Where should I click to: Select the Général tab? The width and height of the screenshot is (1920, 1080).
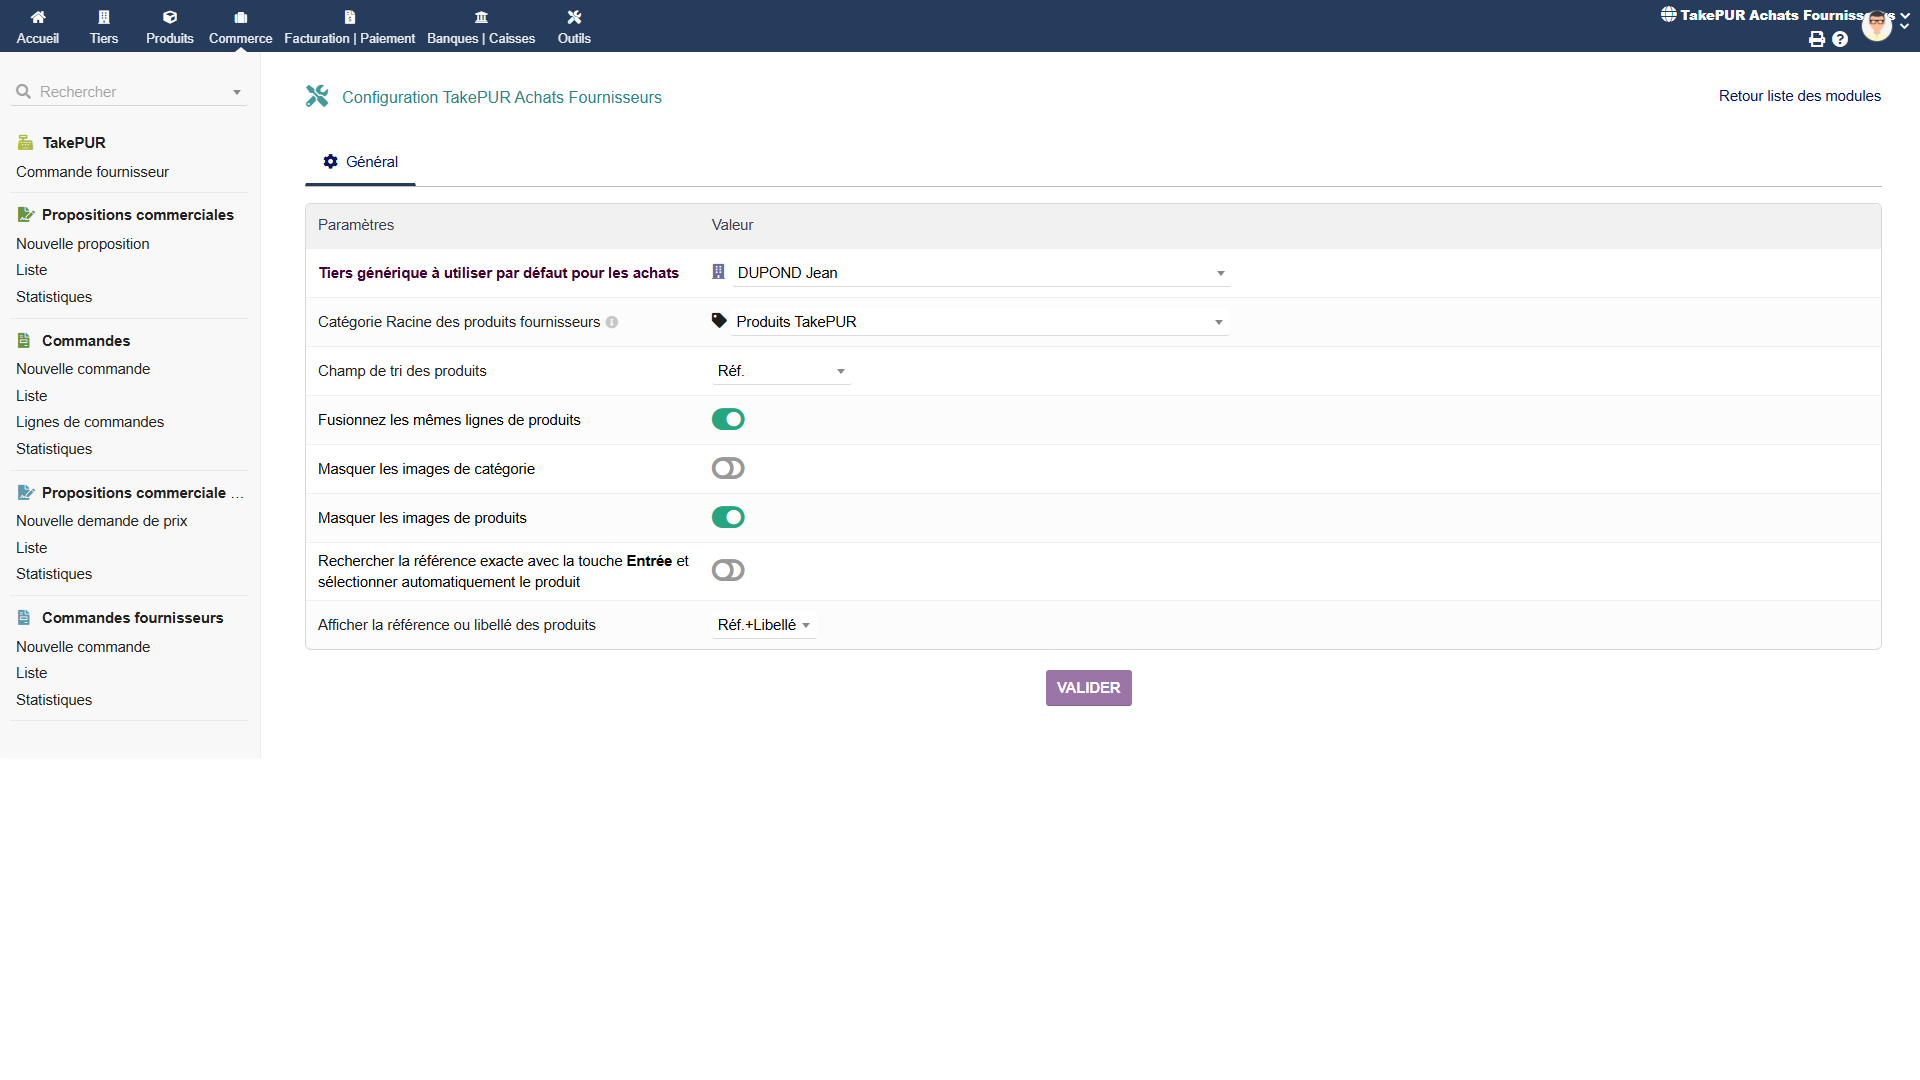click(360, 162)
